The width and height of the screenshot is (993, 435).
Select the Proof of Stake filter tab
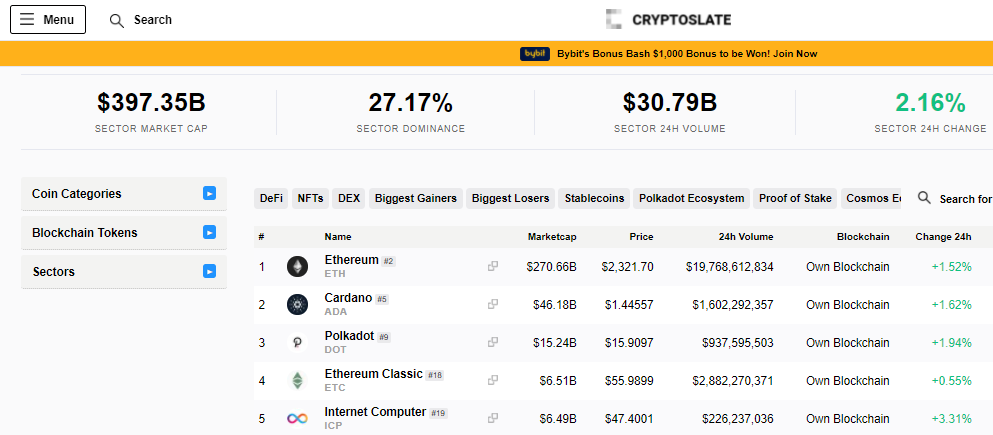tap(795, 198)
